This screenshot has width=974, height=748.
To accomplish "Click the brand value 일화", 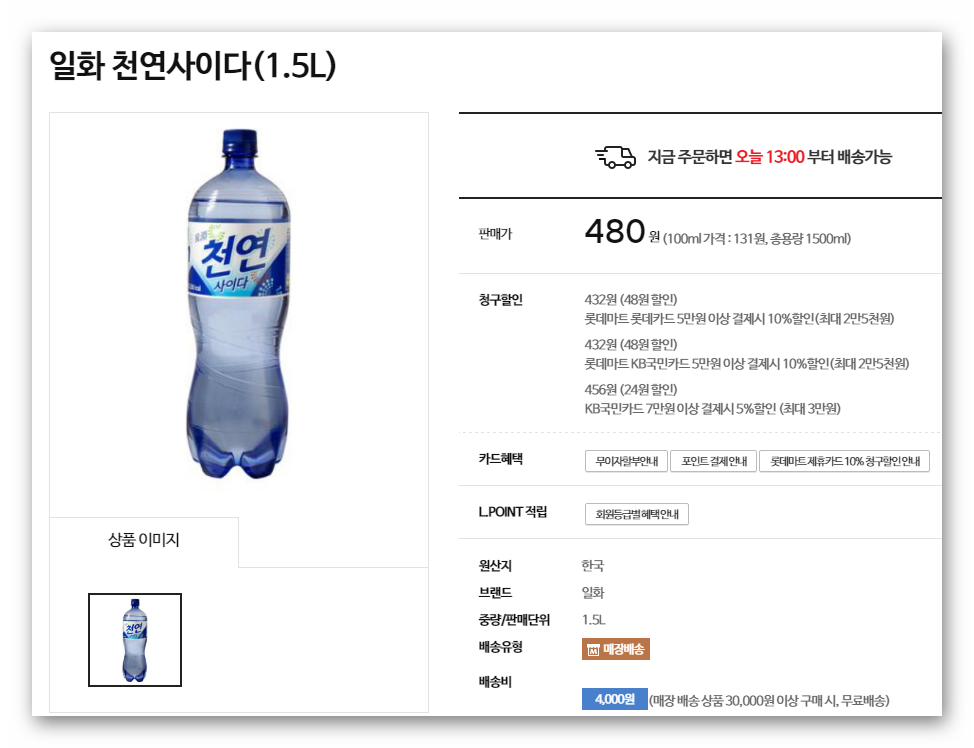I will [x=593, y=593].
